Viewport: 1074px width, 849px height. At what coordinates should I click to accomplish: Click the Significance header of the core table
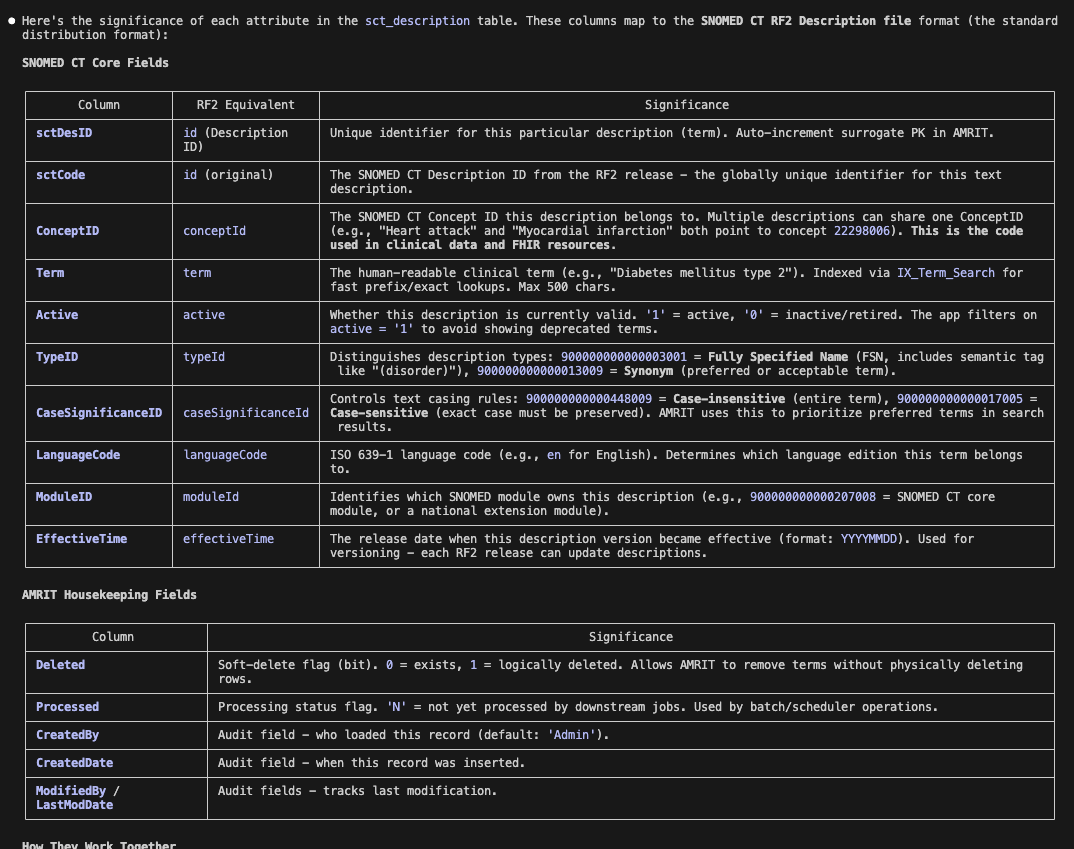pyautogui.click(x=686, y=105)
